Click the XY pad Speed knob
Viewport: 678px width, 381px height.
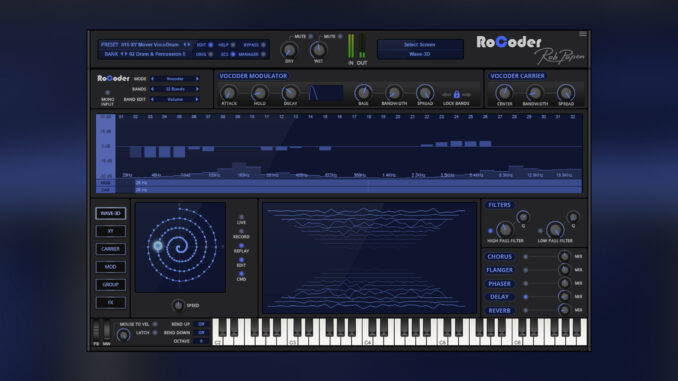pyautogui.click(x=178, y=305)
